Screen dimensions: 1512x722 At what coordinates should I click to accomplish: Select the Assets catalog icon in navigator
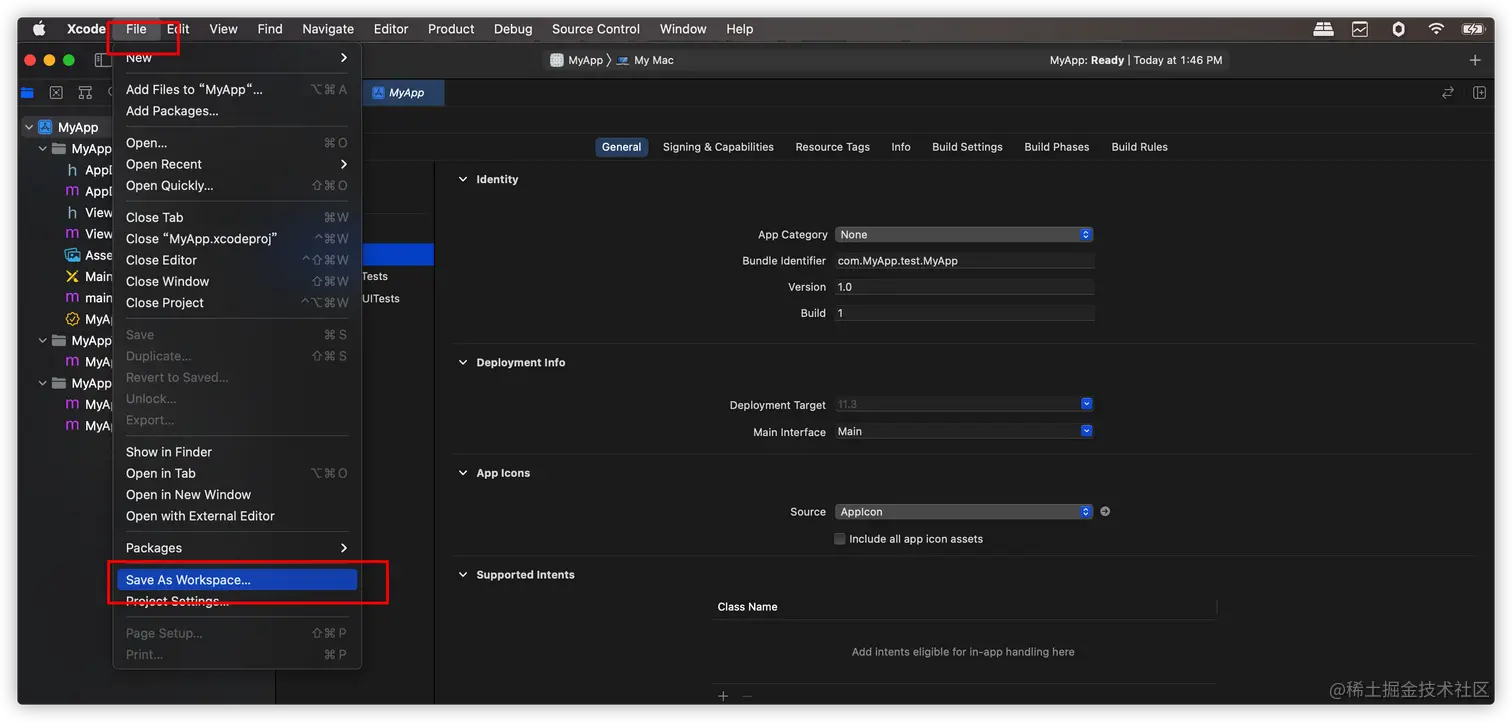point(72,255)
